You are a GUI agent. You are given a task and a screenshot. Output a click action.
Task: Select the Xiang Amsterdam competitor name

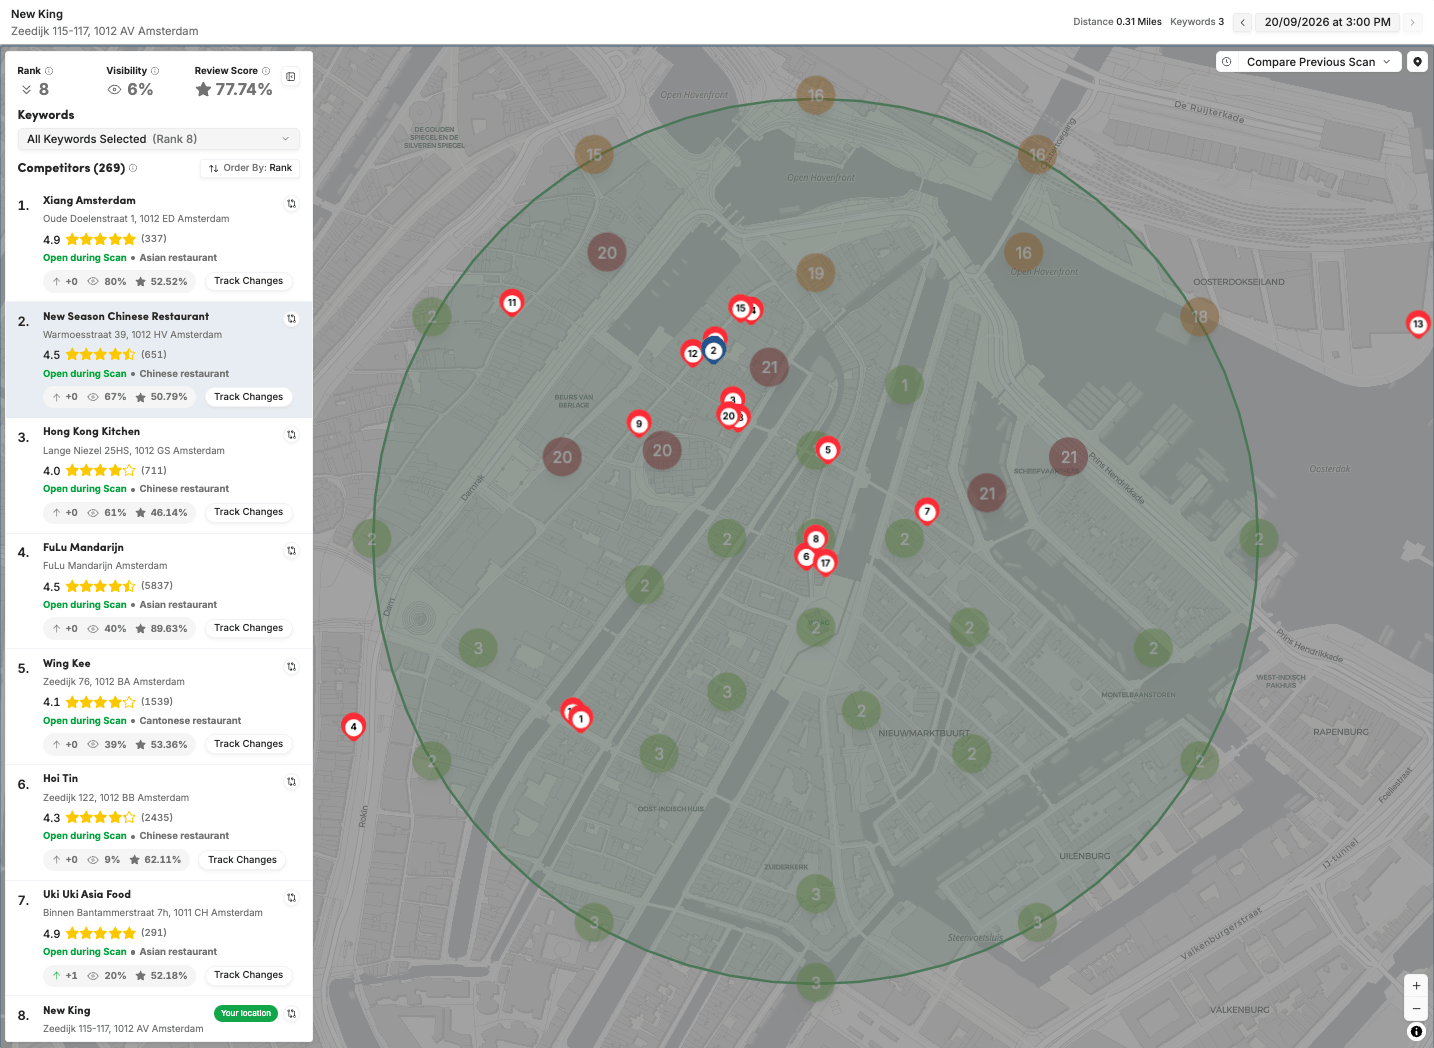pos(89,201)
